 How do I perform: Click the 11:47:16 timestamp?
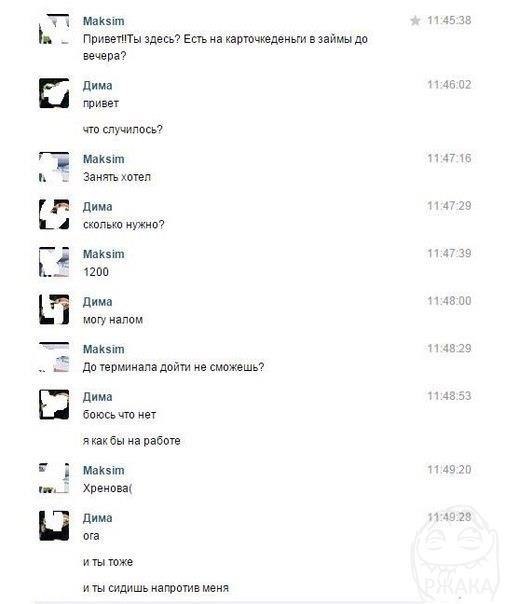(x=449, y=158)
